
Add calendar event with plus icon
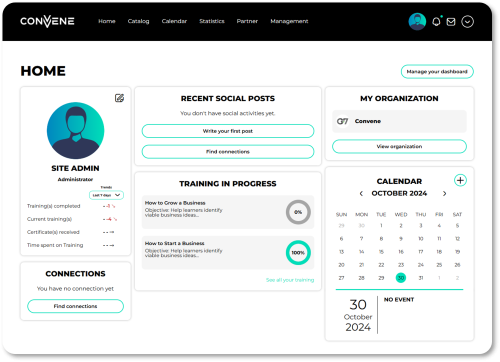point(460,180)
